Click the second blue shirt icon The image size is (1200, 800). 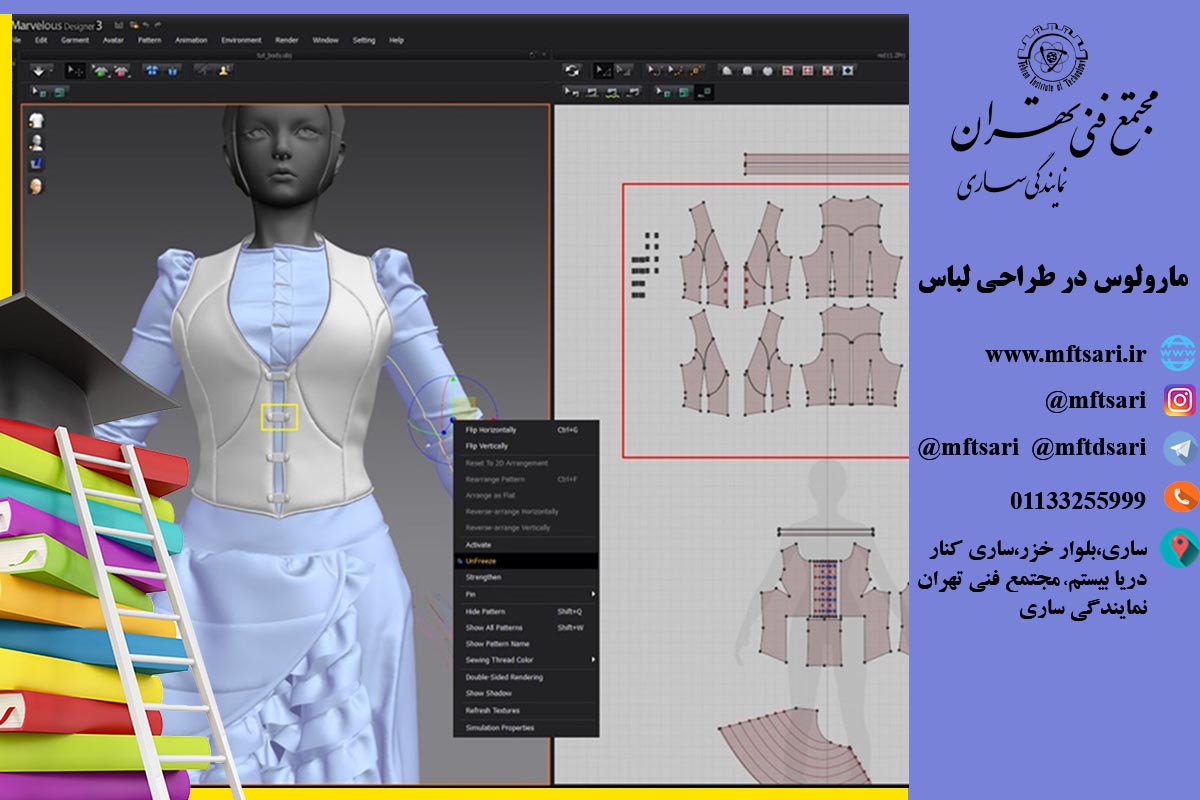(172, 71)
